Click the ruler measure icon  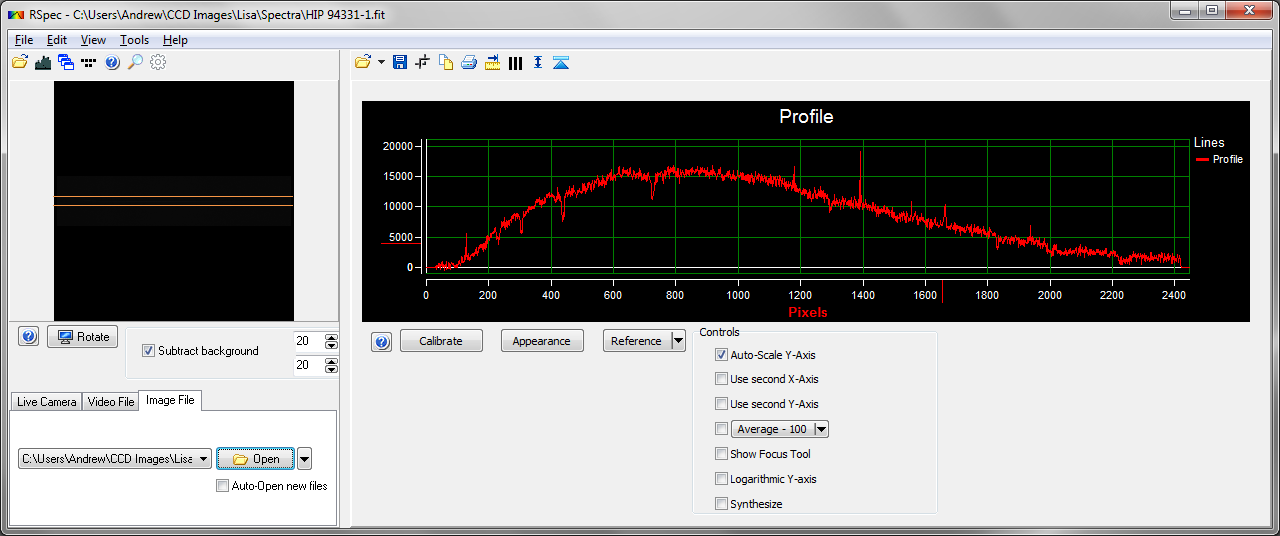point(492,63)
